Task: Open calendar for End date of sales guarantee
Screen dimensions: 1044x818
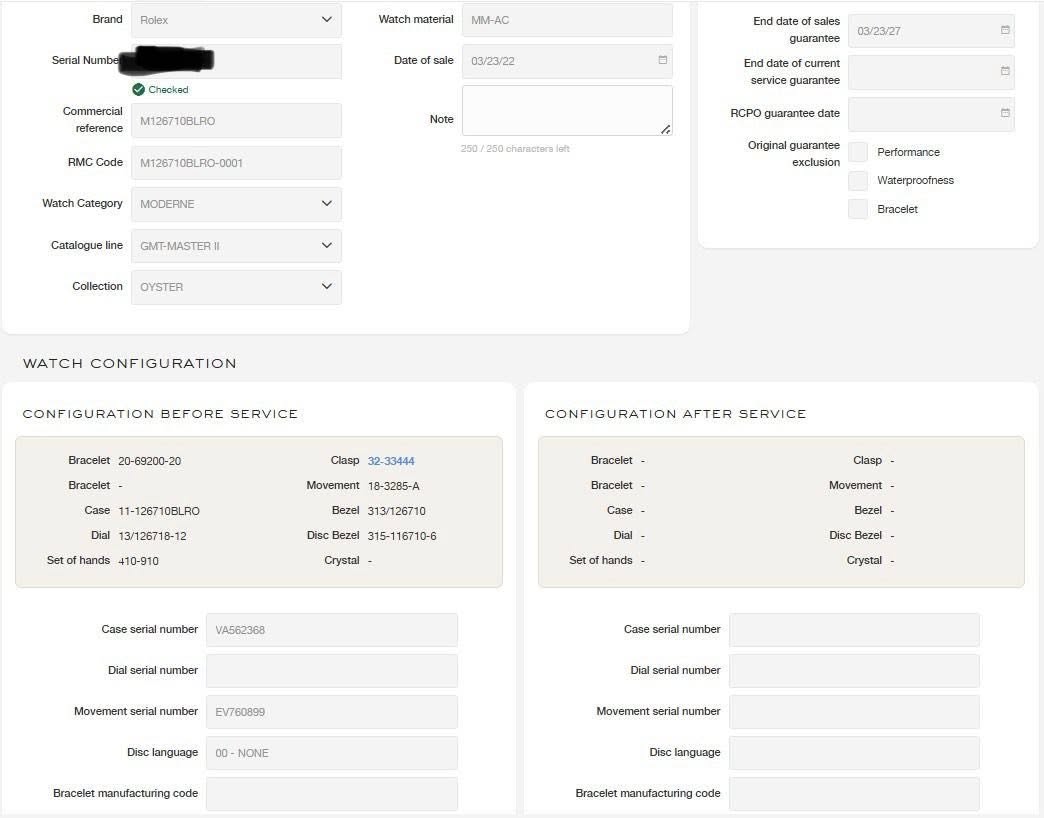Action: point(1005,30)
